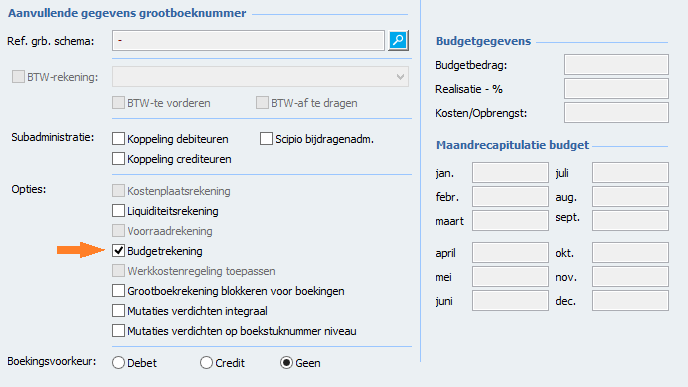Open the BTW-rekening dropdown arrow
The width and height of the screenshot is (688, 387).
click(x=400, y=77)
